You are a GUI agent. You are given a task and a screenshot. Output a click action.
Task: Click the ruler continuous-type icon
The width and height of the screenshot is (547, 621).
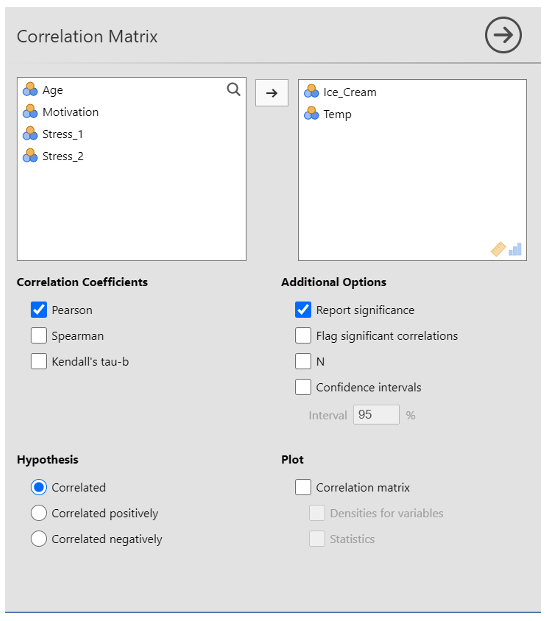coord(498,250)
